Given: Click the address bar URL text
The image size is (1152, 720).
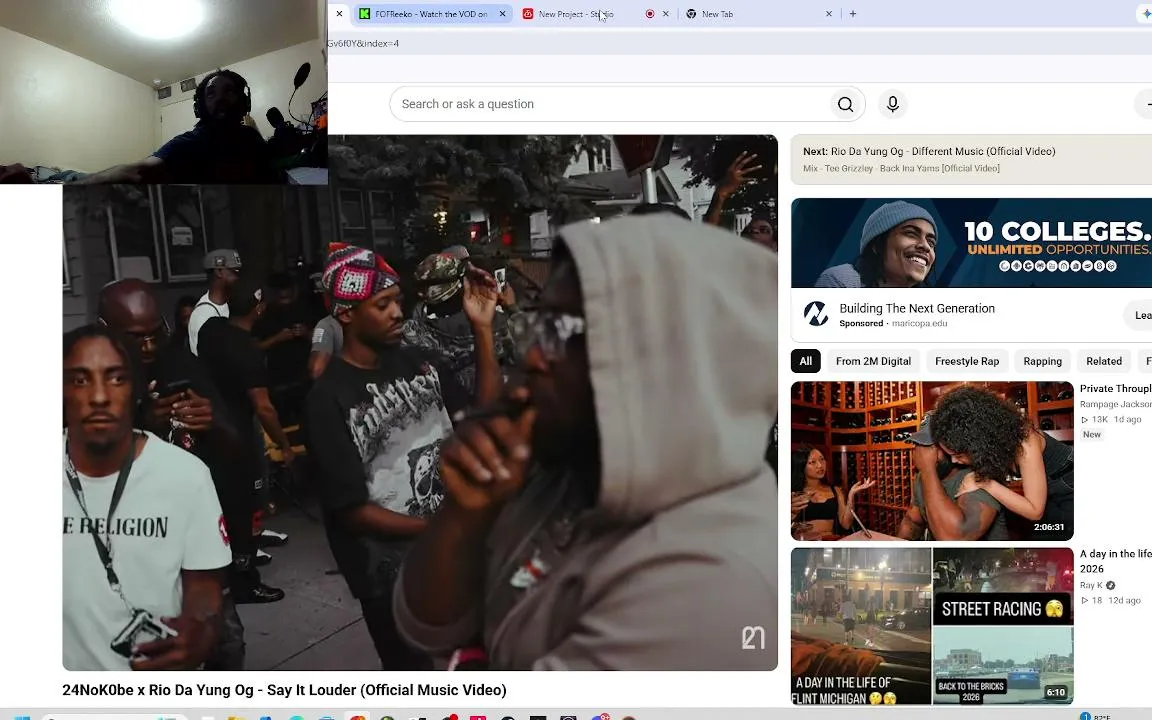Looking at the screenshot, I should [x=363, y=43].
